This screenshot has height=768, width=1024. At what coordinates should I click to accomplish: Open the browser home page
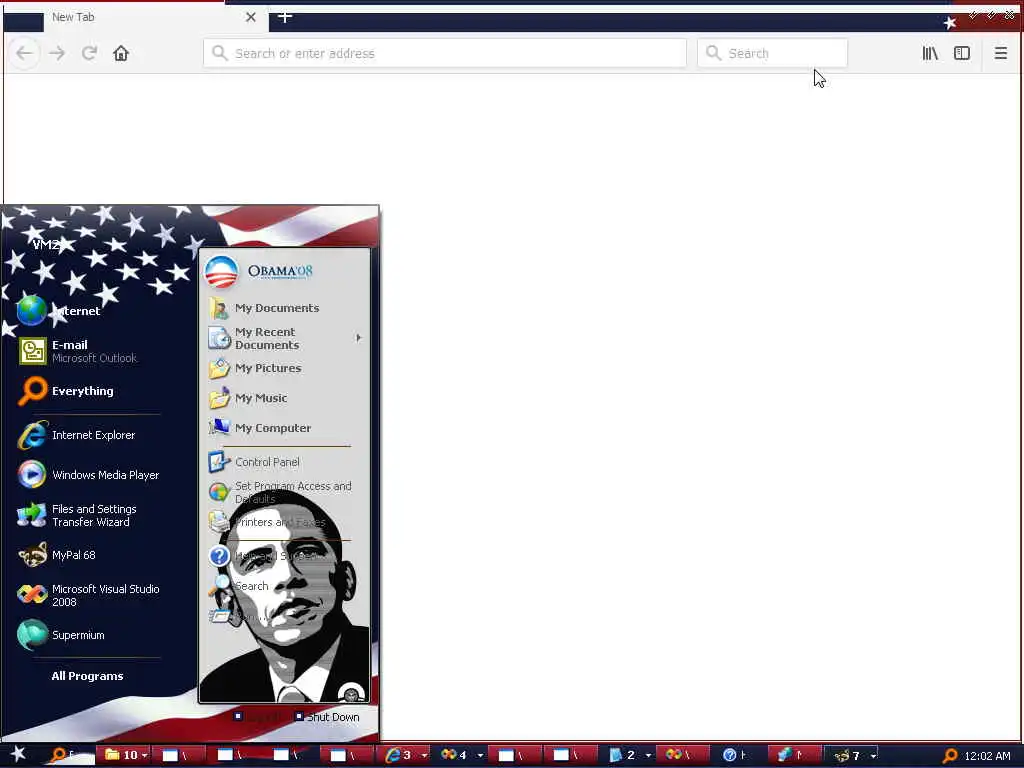point(121,53)
